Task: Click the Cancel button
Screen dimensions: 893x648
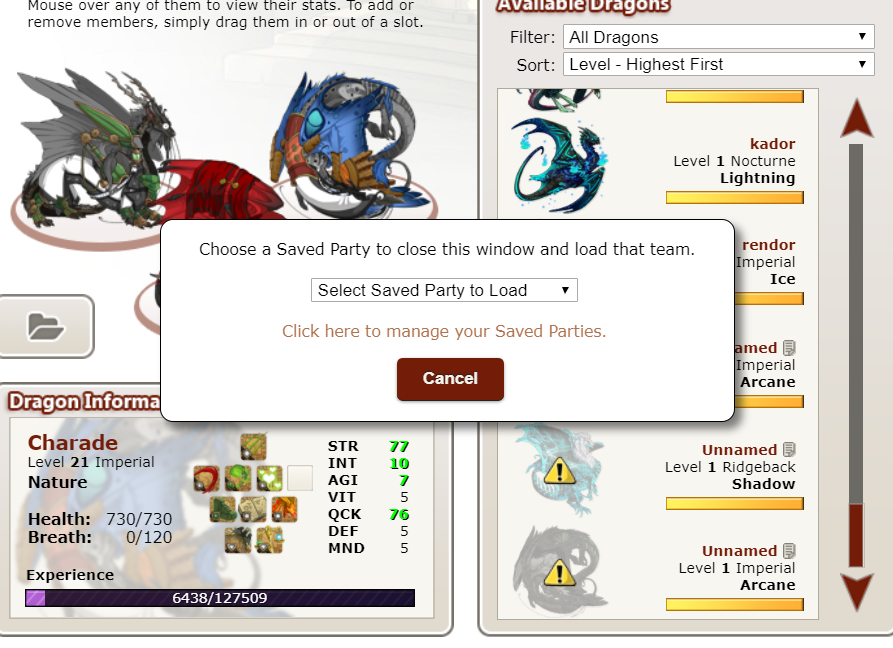Action: point(450,379)
